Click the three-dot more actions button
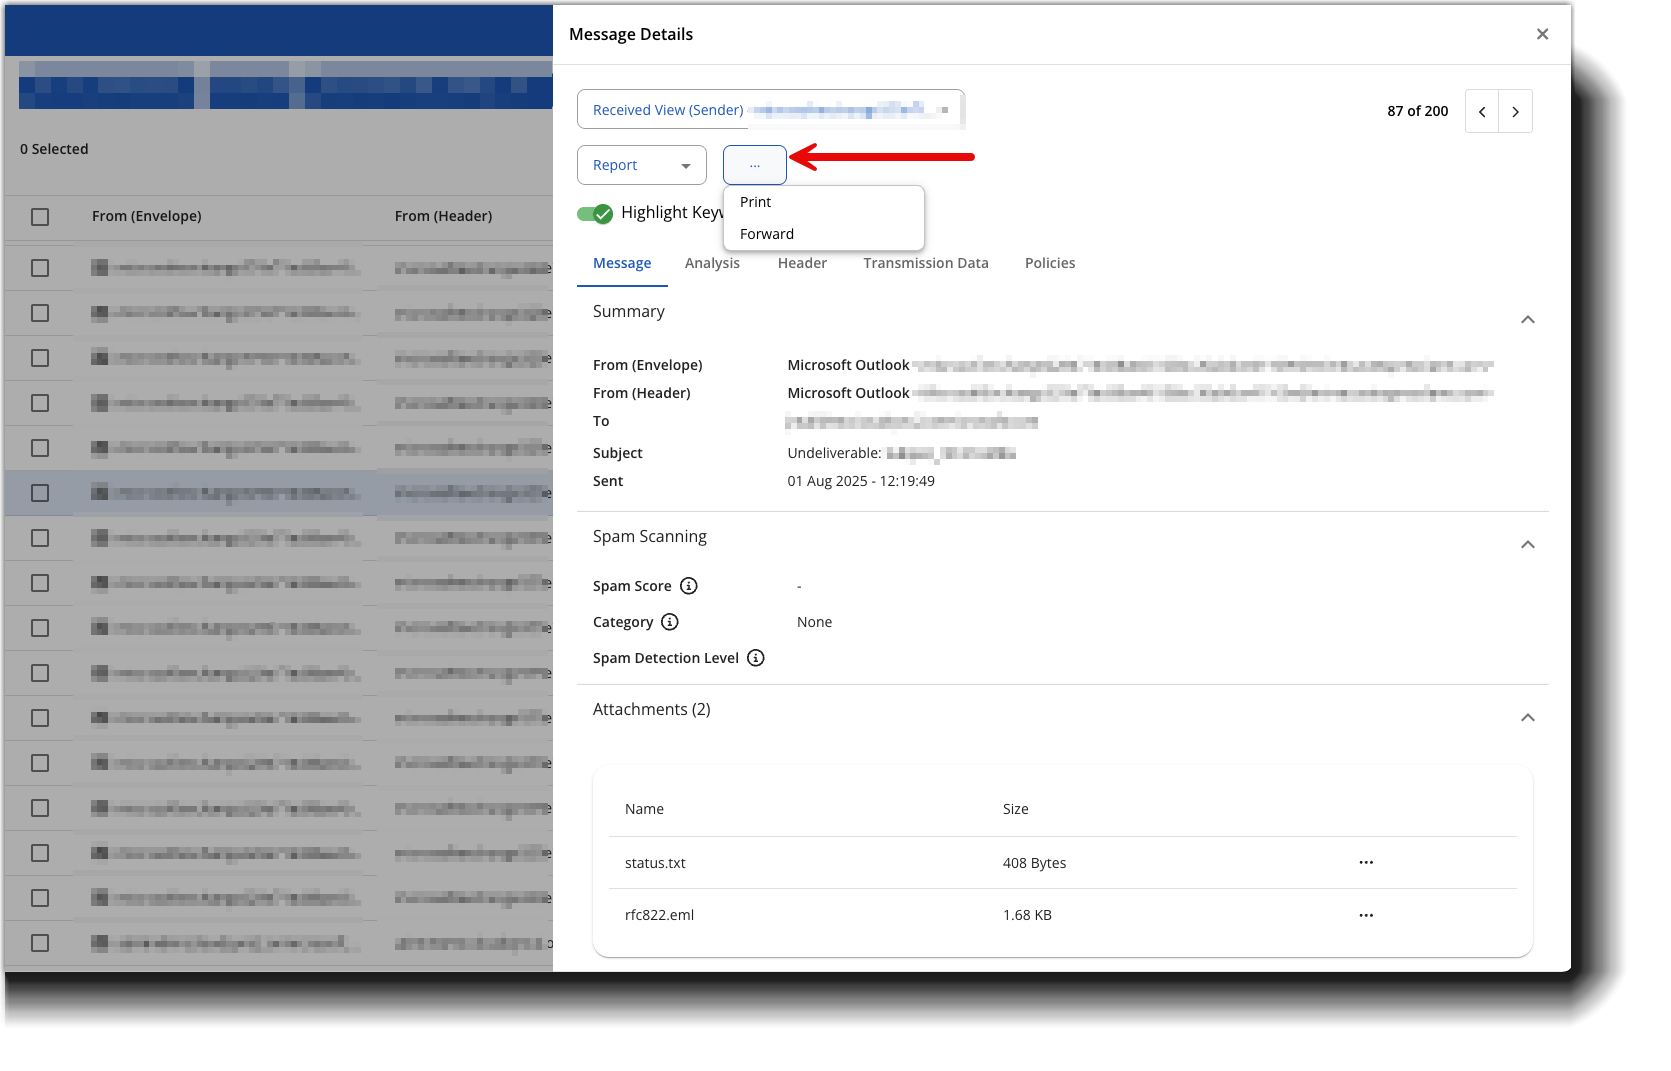 pos(755,166)
